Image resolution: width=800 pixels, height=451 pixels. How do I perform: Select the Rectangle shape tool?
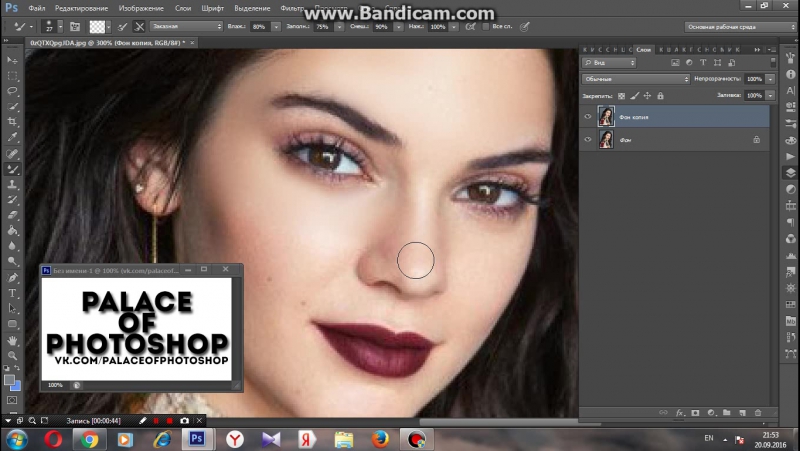(12, 323)
